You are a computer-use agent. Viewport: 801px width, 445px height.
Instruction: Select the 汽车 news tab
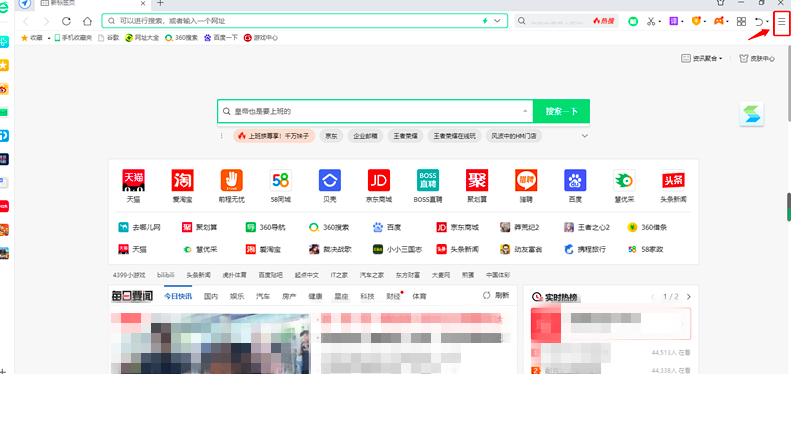(x=263, y=296)
